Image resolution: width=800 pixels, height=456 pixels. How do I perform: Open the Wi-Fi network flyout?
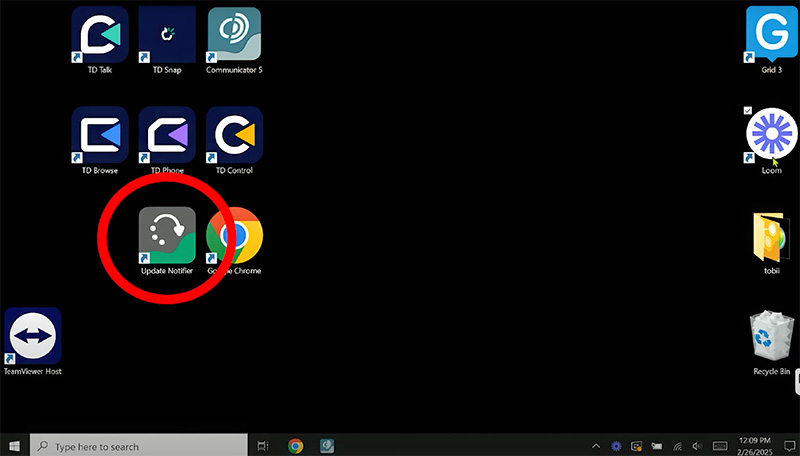[677, 446]
